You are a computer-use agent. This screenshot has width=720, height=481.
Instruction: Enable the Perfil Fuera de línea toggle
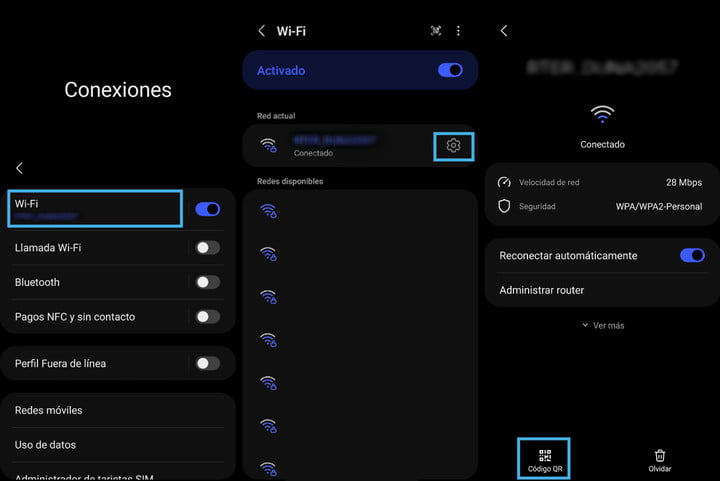point(207,363)
